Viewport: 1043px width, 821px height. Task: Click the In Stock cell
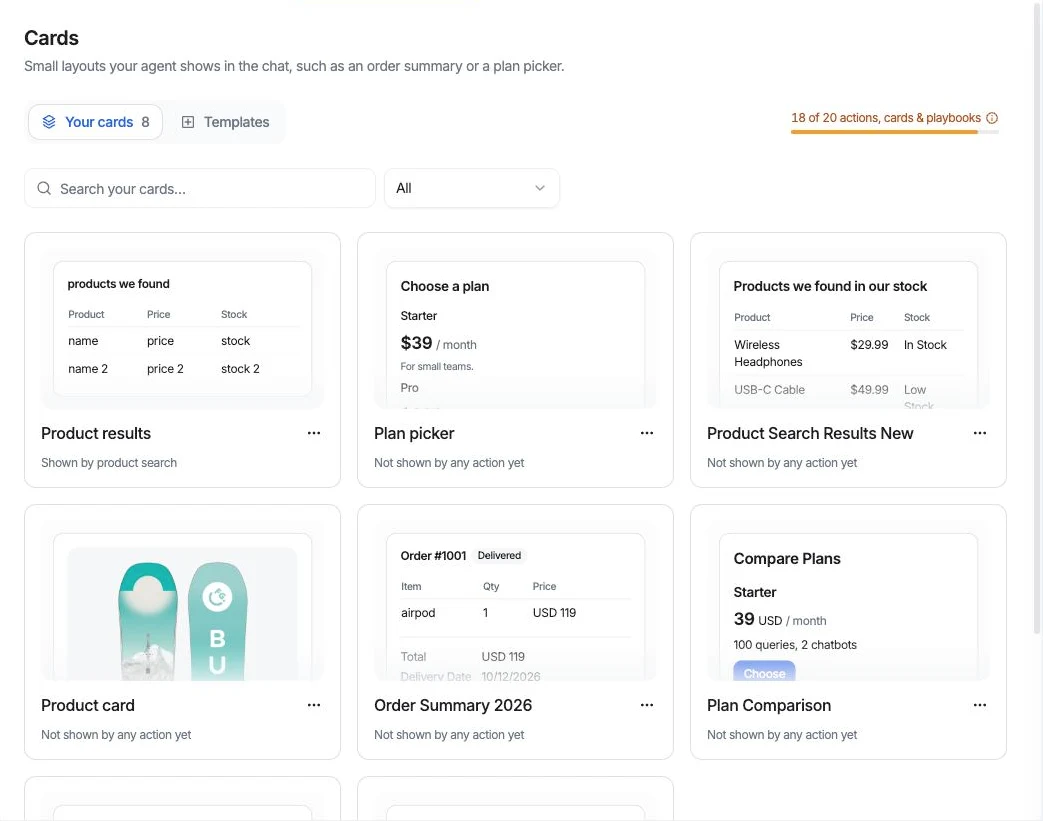[x=925, y=345]
